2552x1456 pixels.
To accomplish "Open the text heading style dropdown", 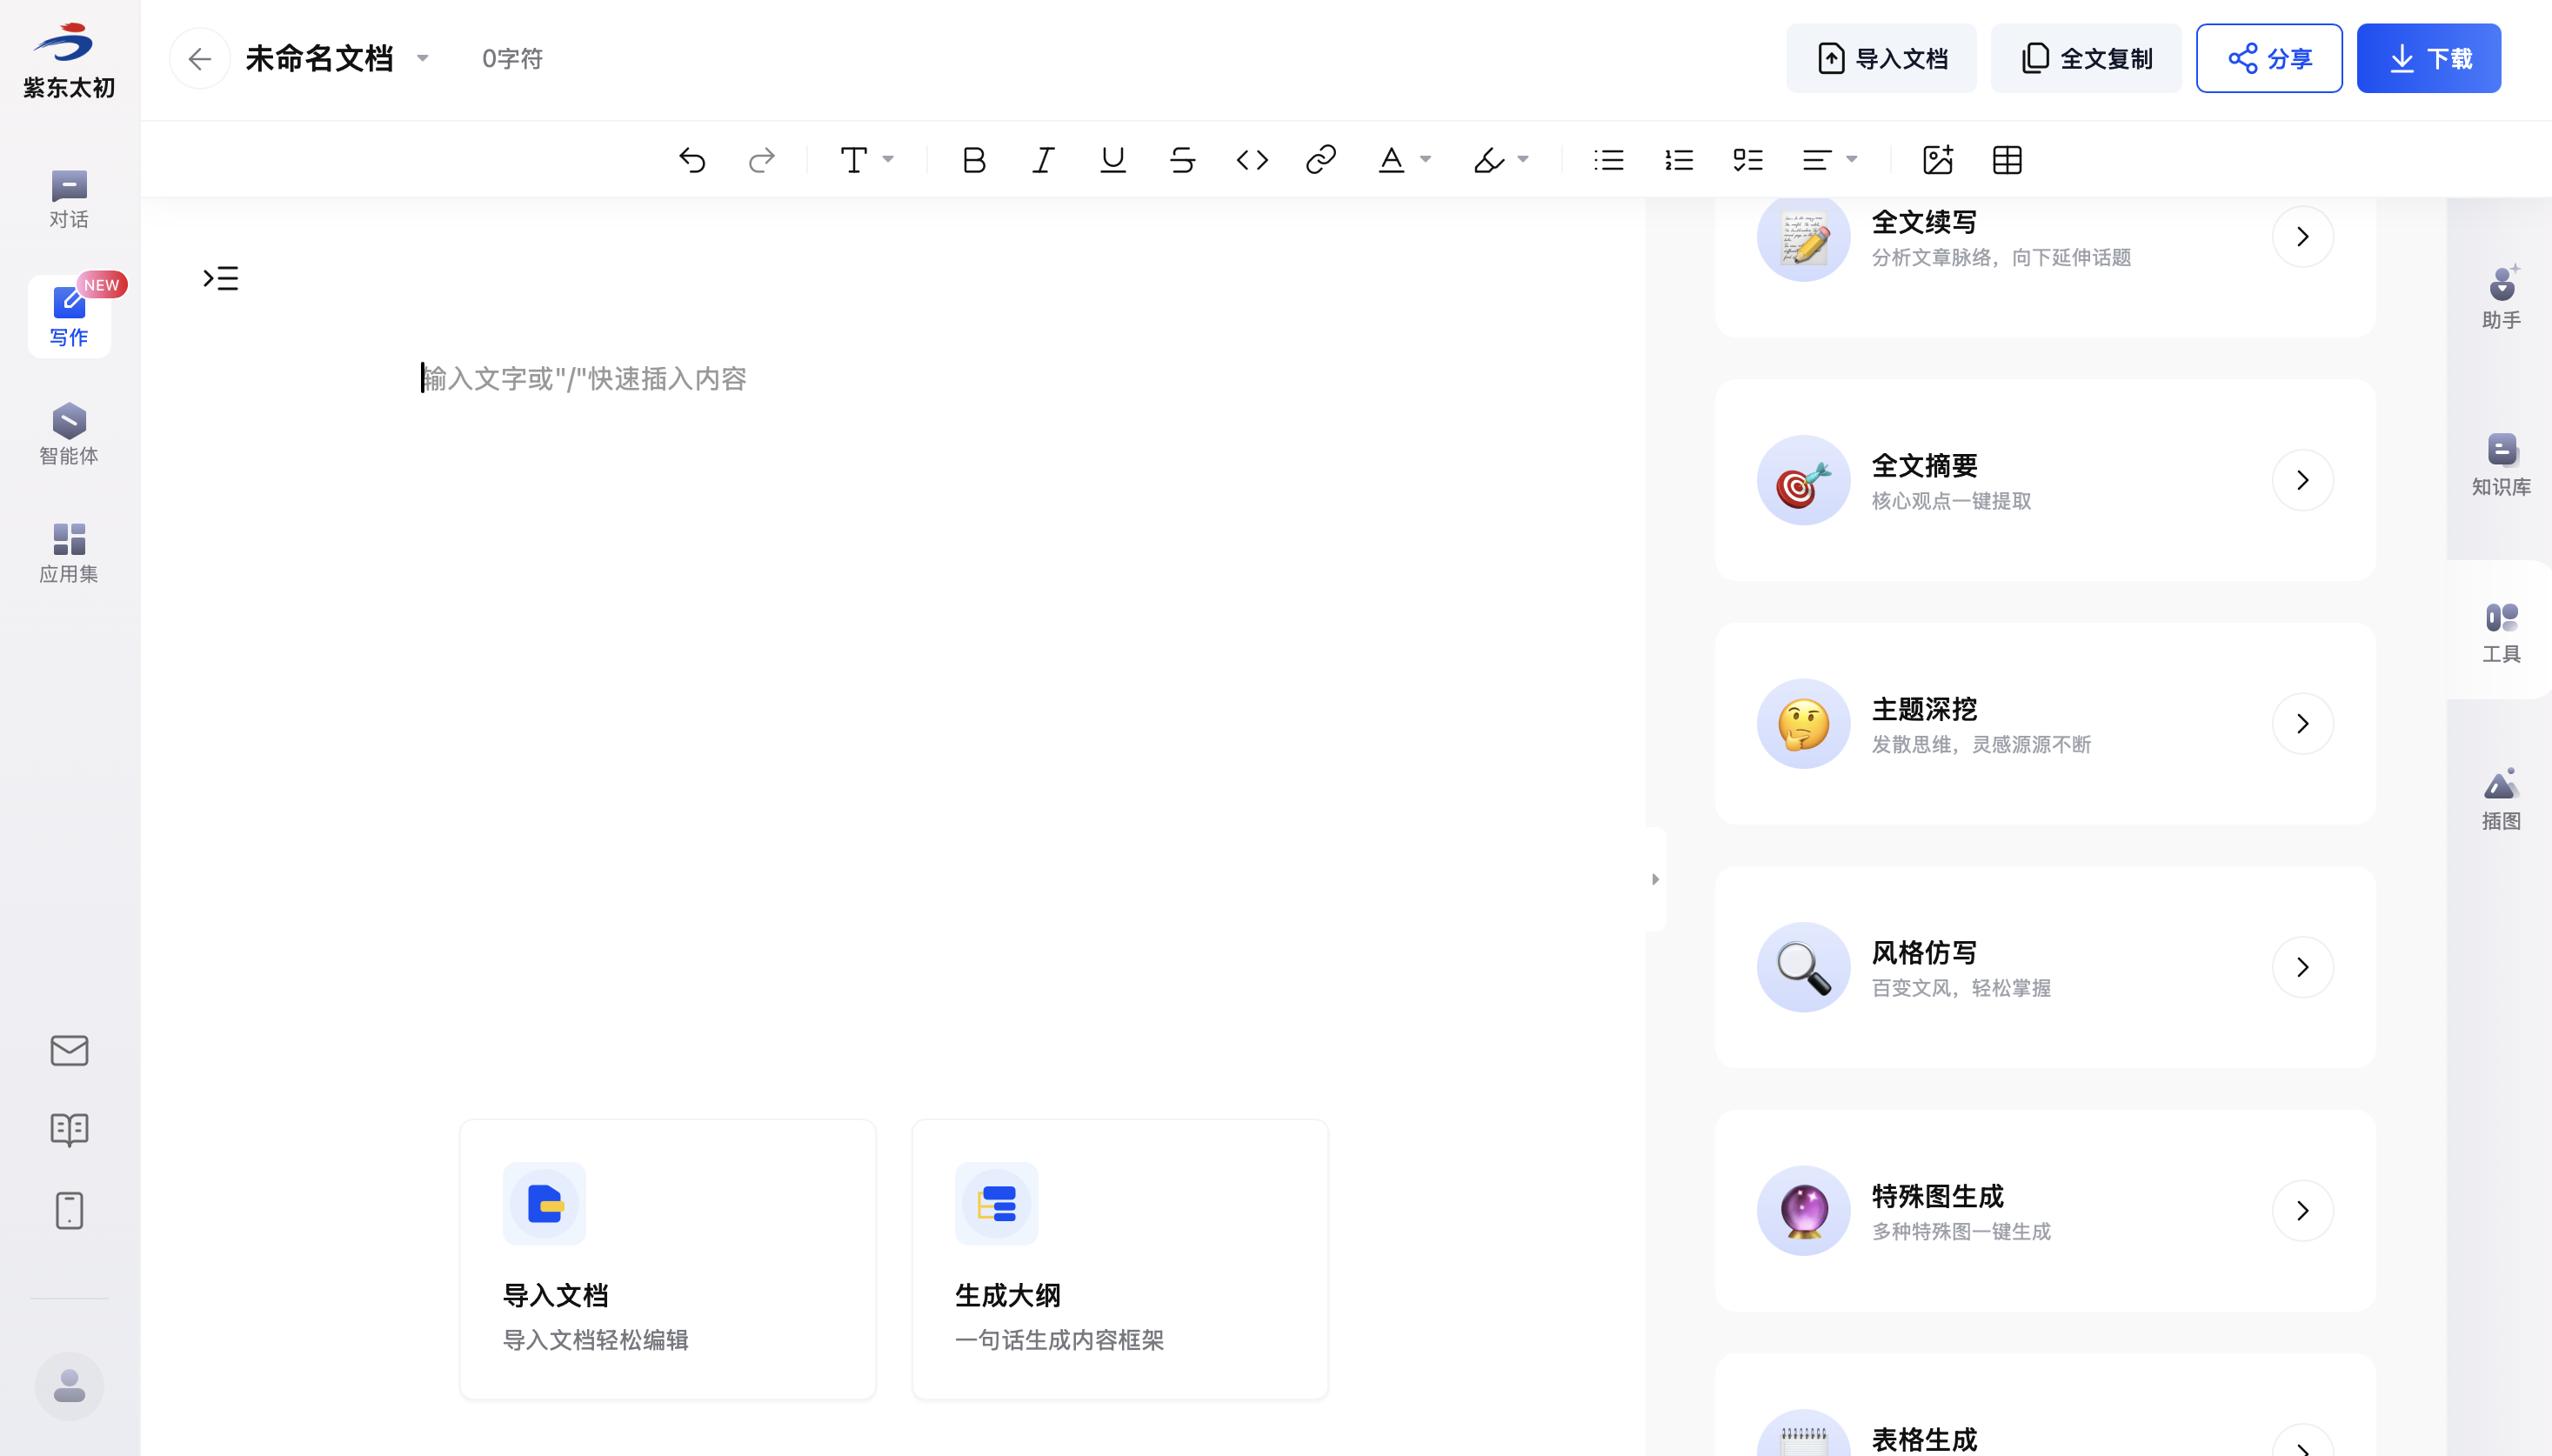I will (x=866, y=160).
